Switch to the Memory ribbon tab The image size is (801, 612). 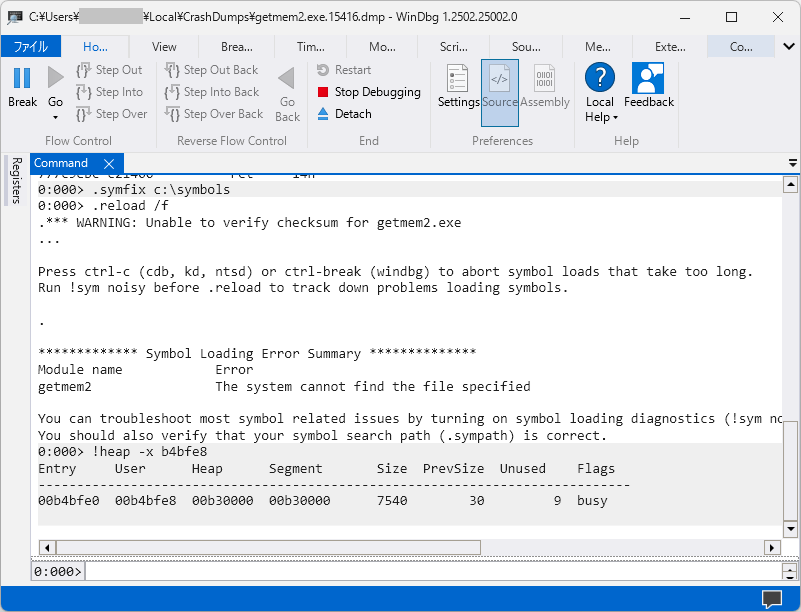pyautogui.click(x=598, y=46)
